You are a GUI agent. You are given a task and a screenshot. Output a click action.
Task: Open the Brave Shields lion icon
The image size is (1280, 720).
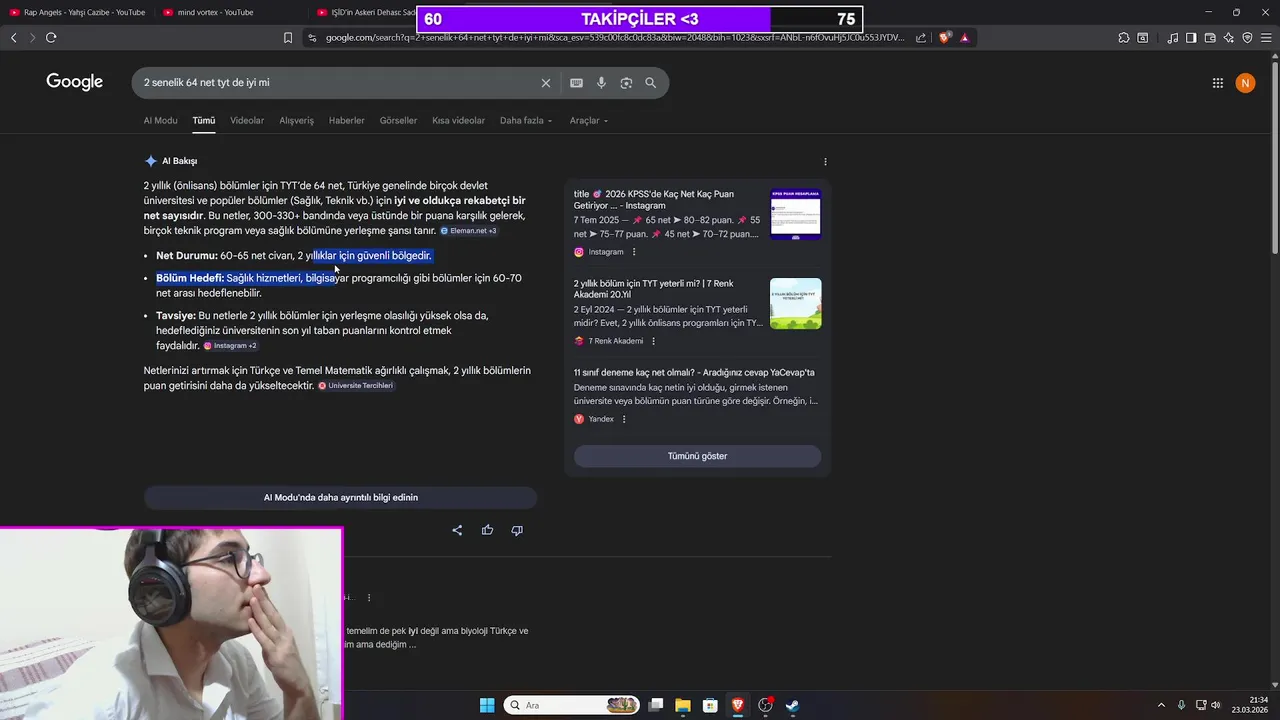945,38
